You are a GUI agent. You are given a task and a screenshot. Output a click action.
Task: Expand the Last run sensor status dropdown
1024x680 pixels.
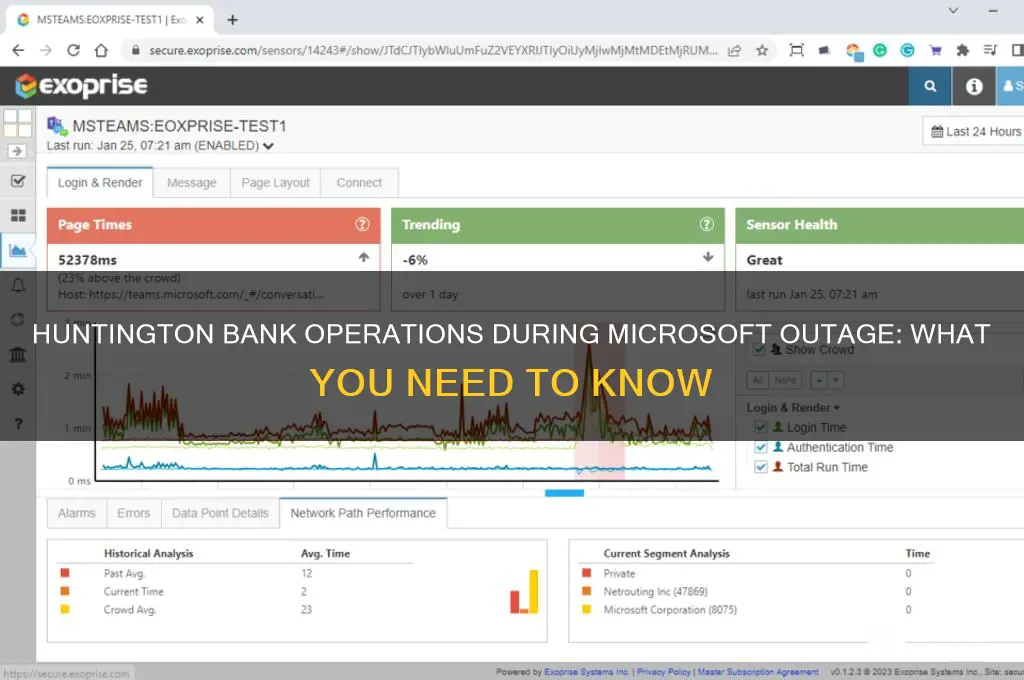pos(268,146)
